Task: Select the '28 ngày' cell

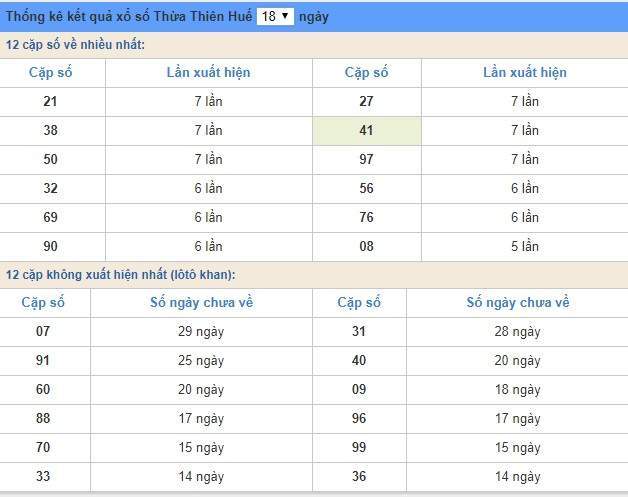Action: pos(517,331)
